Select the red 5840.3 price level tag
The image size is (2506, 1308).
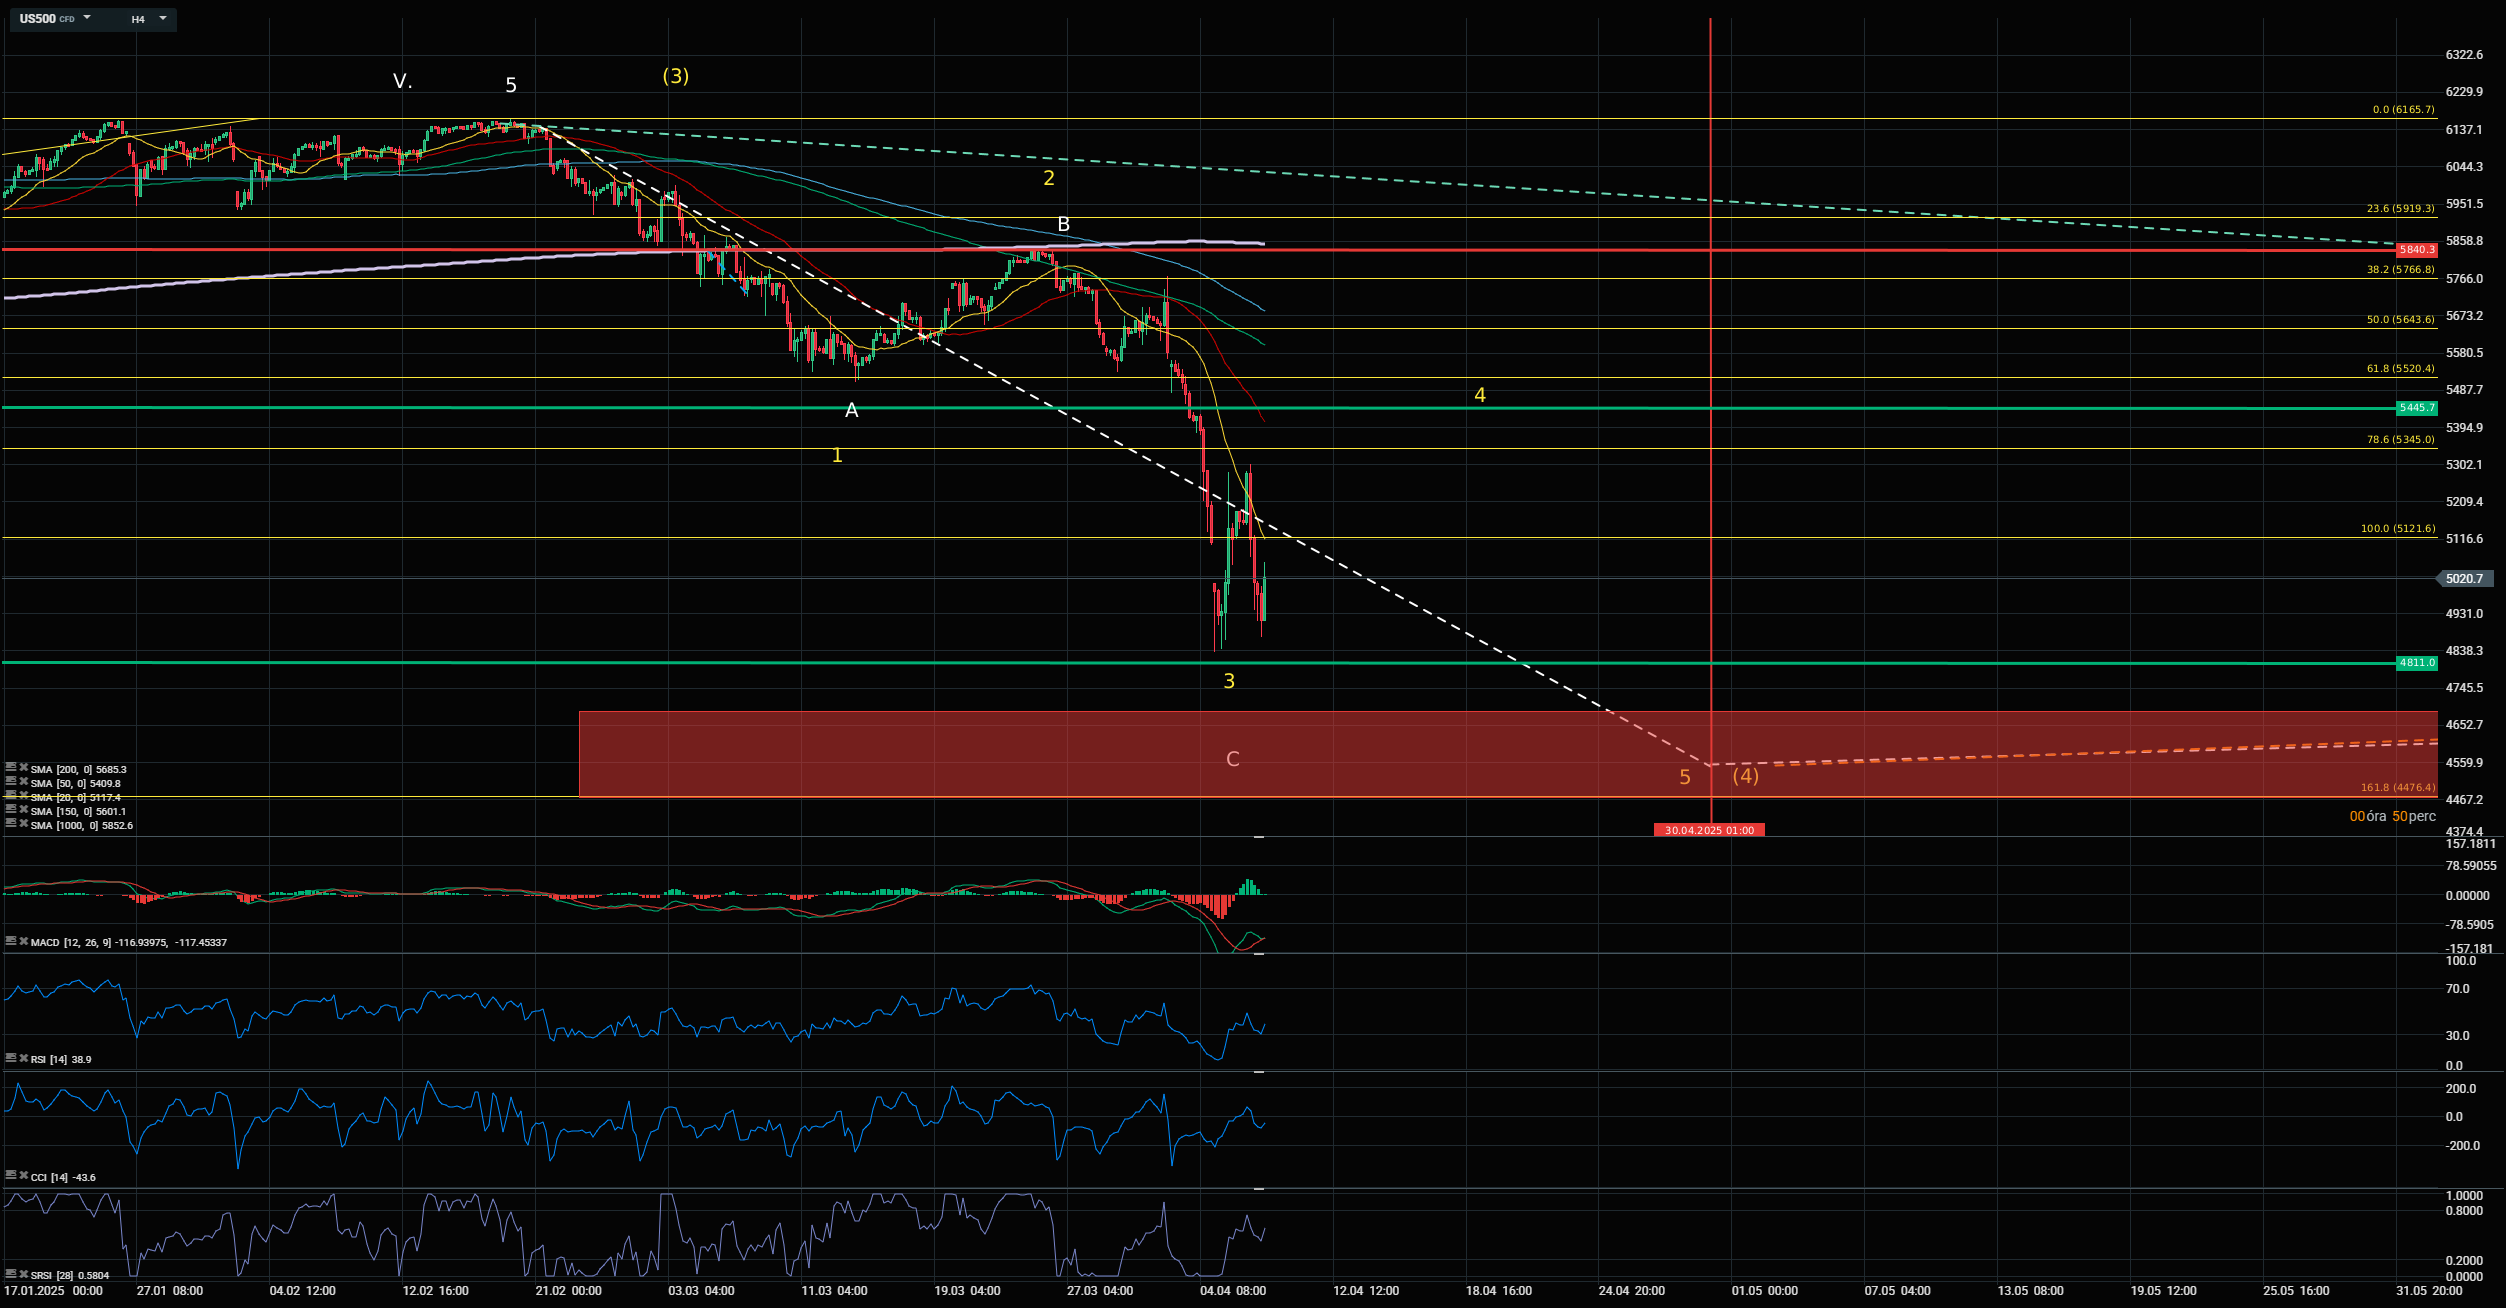[x=2416, y=249]
